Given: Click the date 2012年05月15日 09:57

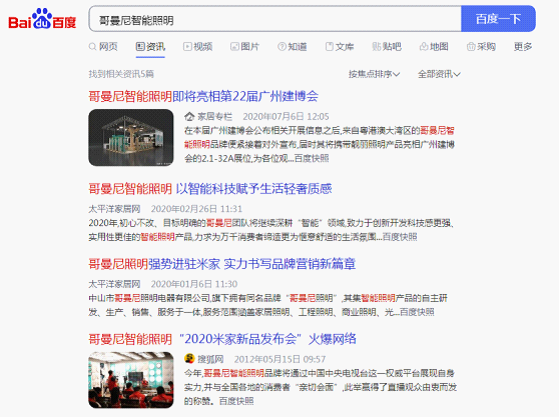Looking at the screenshot, I should 280,359.
